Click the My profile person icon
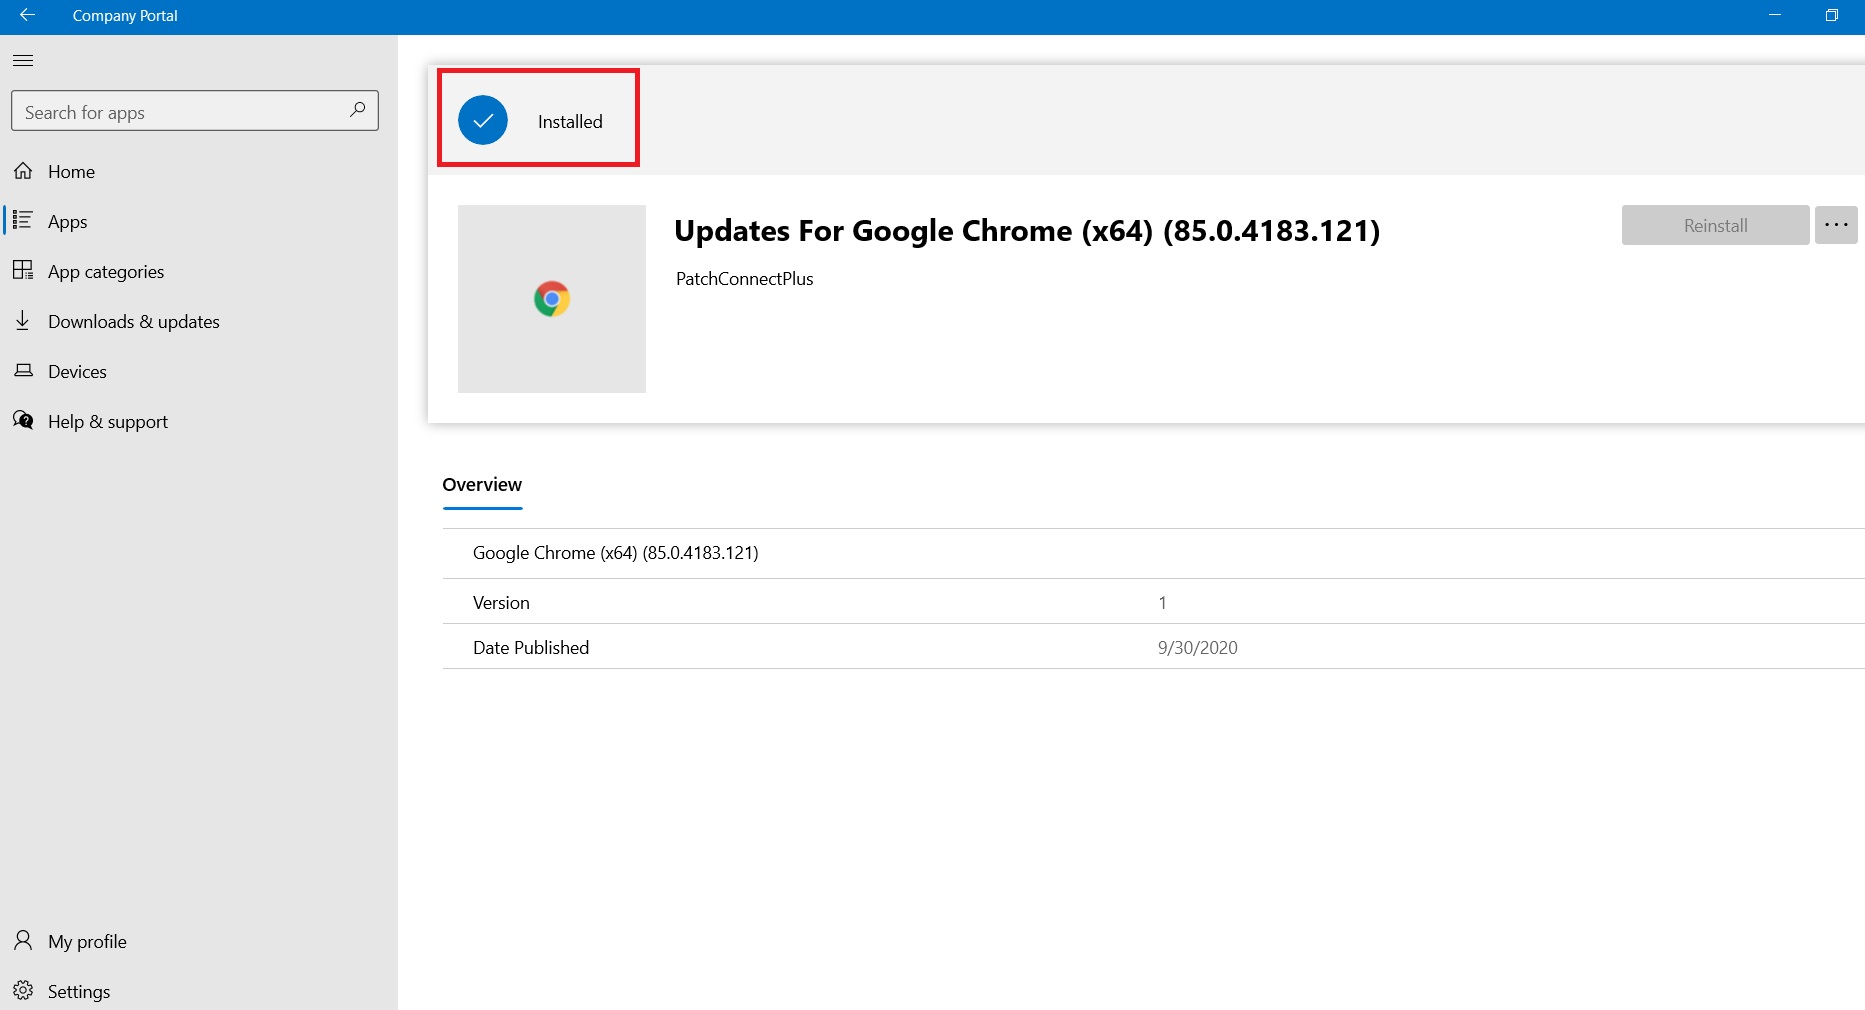 (23, 940)
